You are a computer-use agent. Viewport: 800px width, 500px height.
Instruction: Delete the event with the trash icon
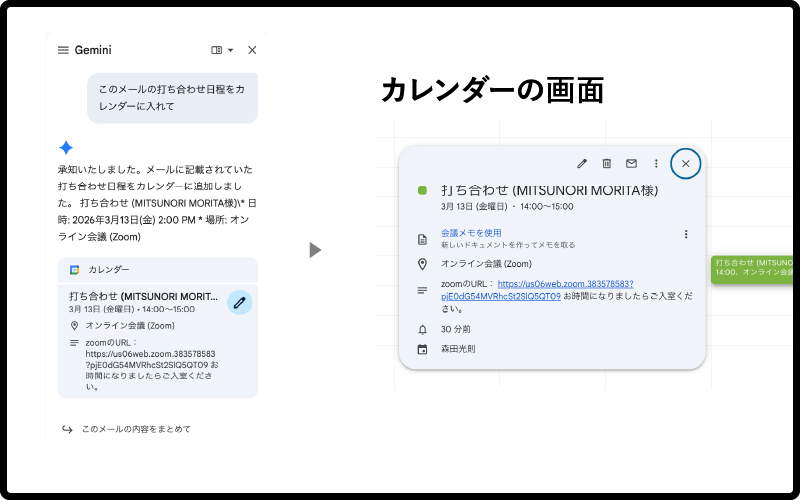tap(606, 164)
